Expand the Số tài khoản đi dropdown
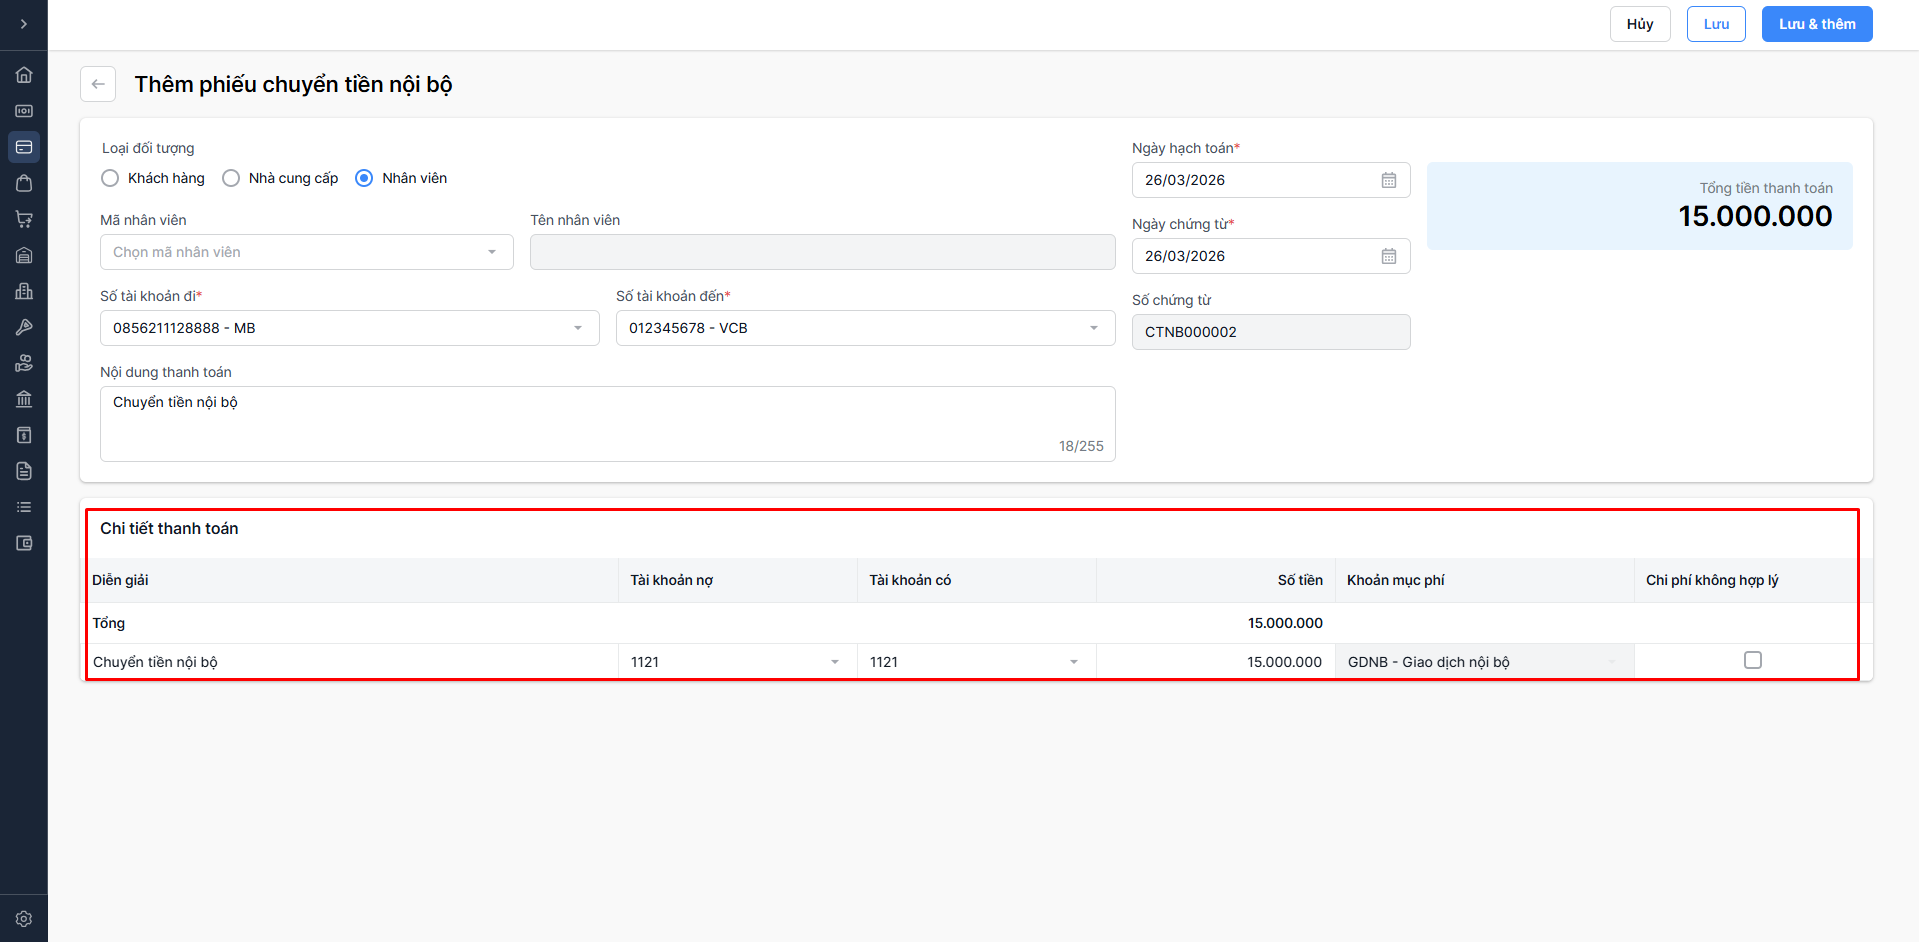The image size is (1919, 942). [x=349, y=328]
